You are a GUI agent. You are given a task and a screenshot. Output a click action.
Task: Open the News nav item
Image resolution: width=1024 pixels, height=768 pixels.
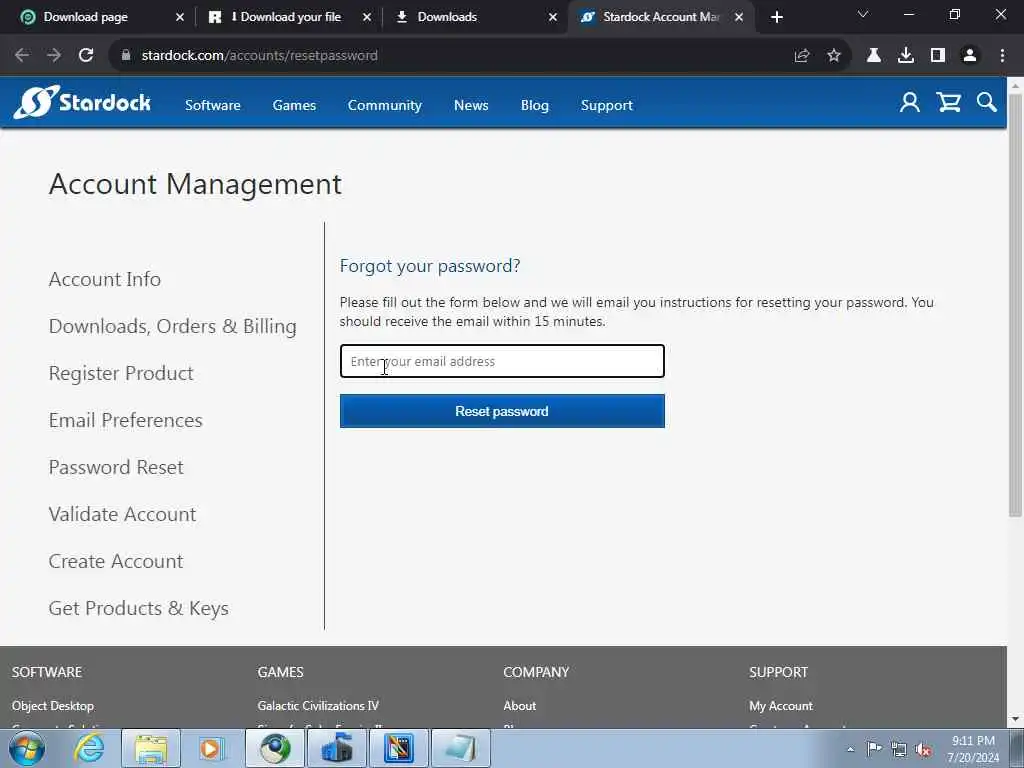click(471, 105)
